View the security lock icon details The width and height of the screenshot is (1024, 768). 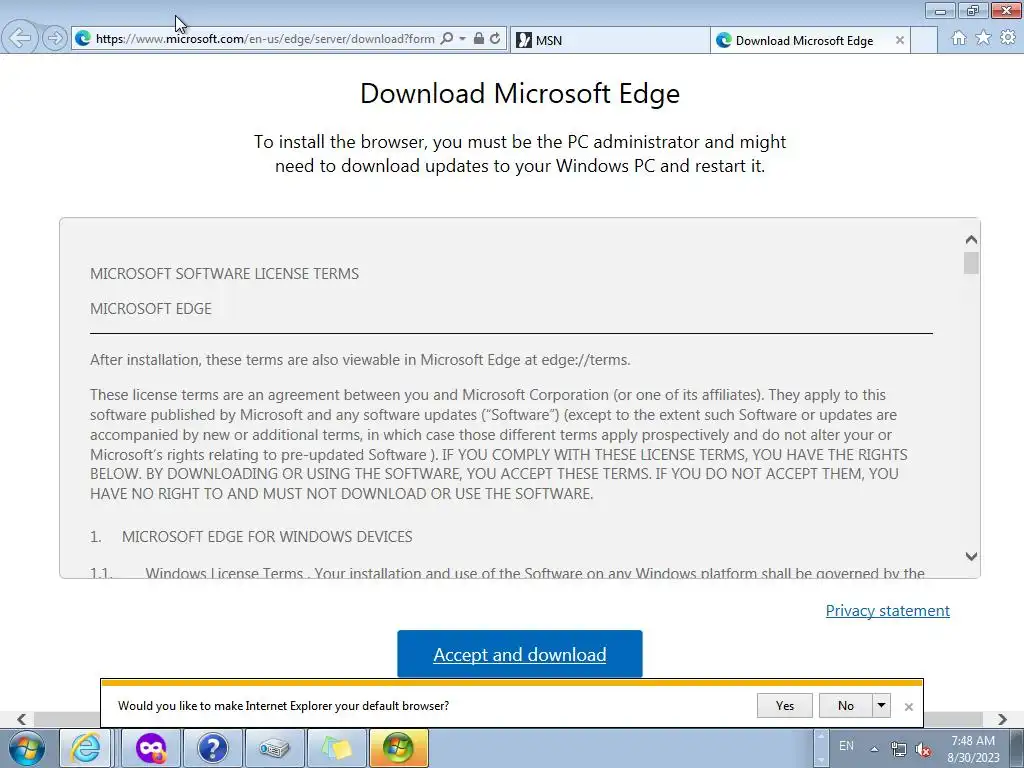(479, 39)
